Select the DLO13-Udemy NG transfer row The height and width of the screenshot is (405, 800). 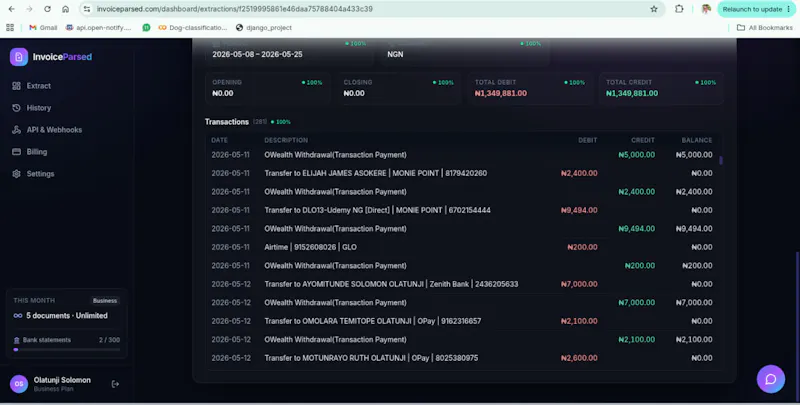pos(462,210)
